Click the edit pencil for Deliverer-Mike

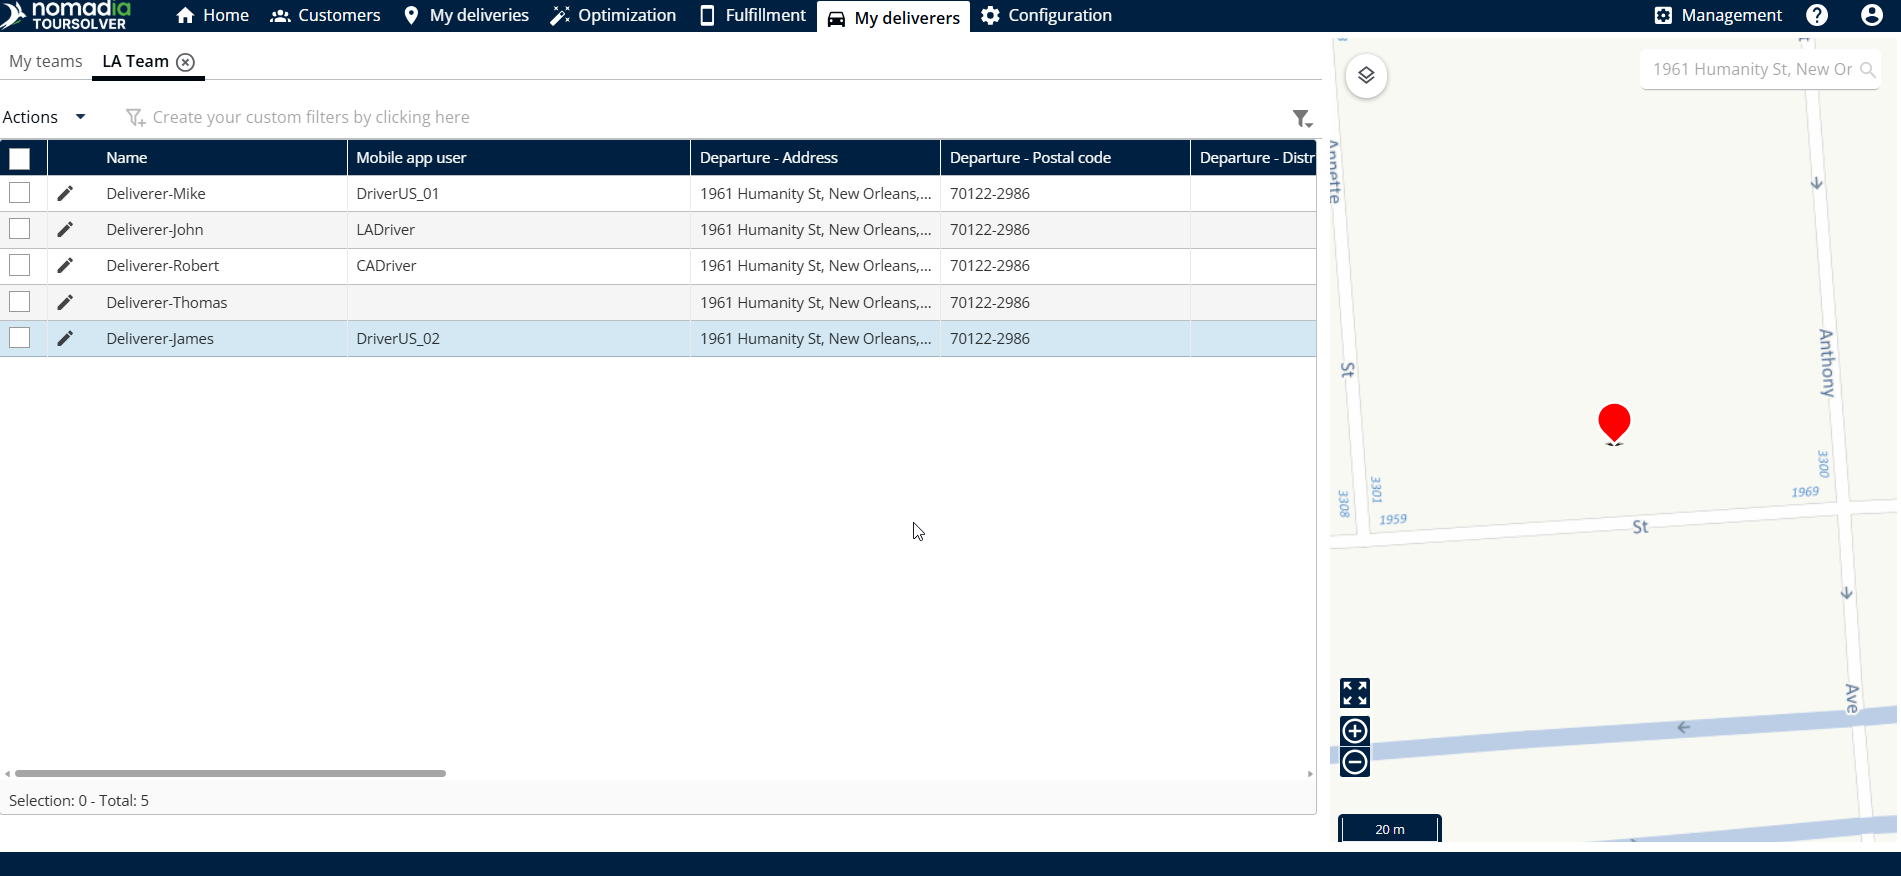coord(65,194)
